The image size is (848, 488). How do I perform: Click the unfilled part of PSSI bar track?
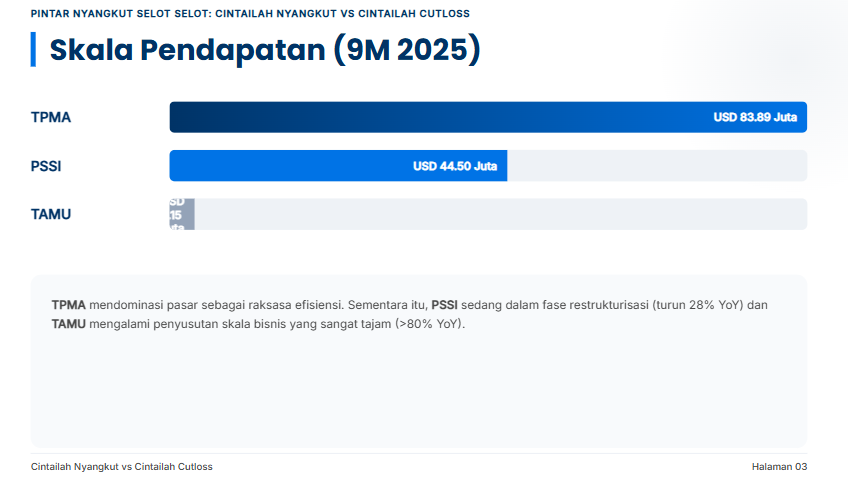(656, 166)
